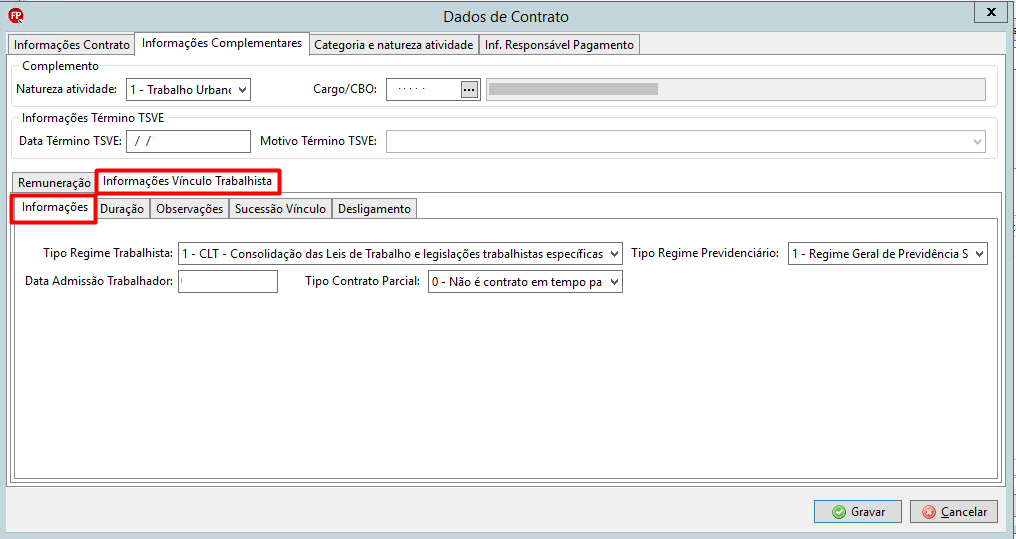Click the Cancelar button

[x=954, y=512]
